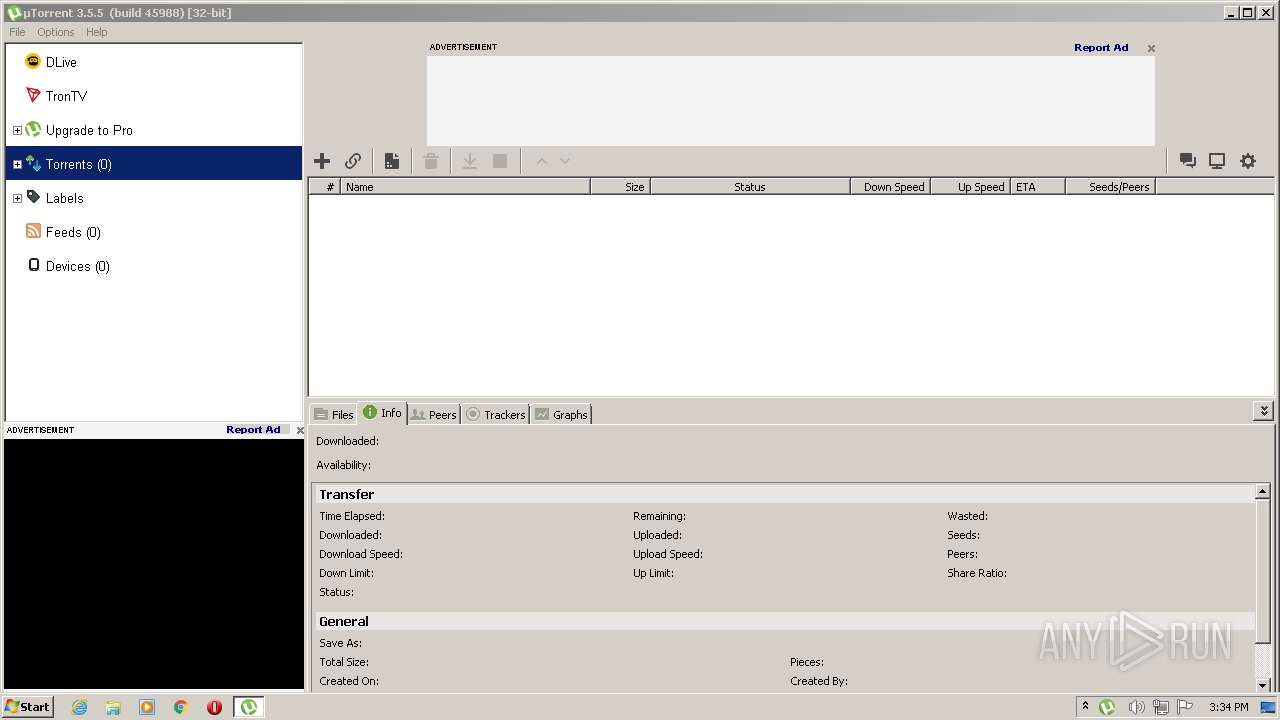Switch to the Info tab
This screenshot has width=1280, height=720.
(x=382, y=412)
